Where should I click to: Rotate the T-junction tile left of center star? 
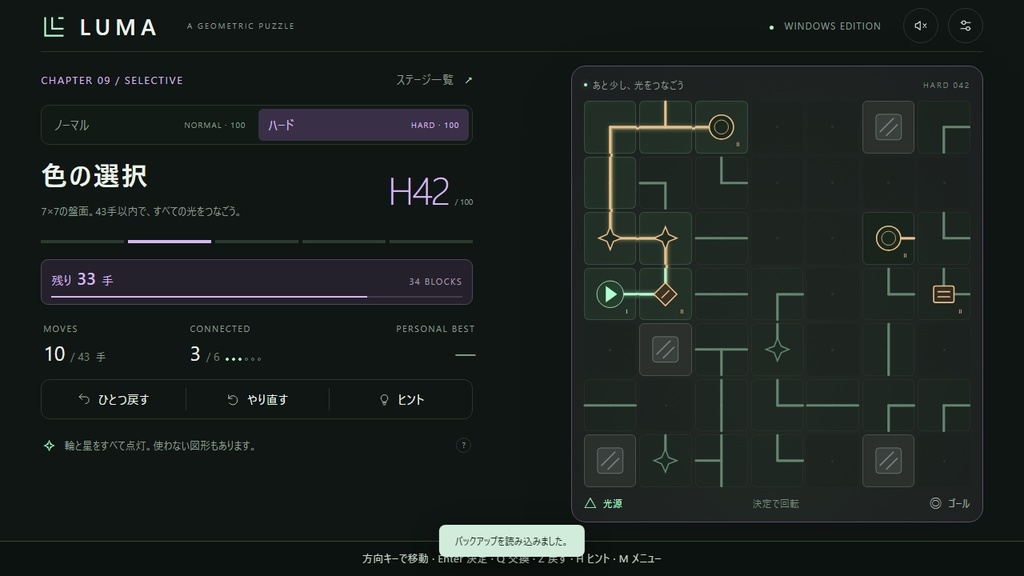click(721, 349)
